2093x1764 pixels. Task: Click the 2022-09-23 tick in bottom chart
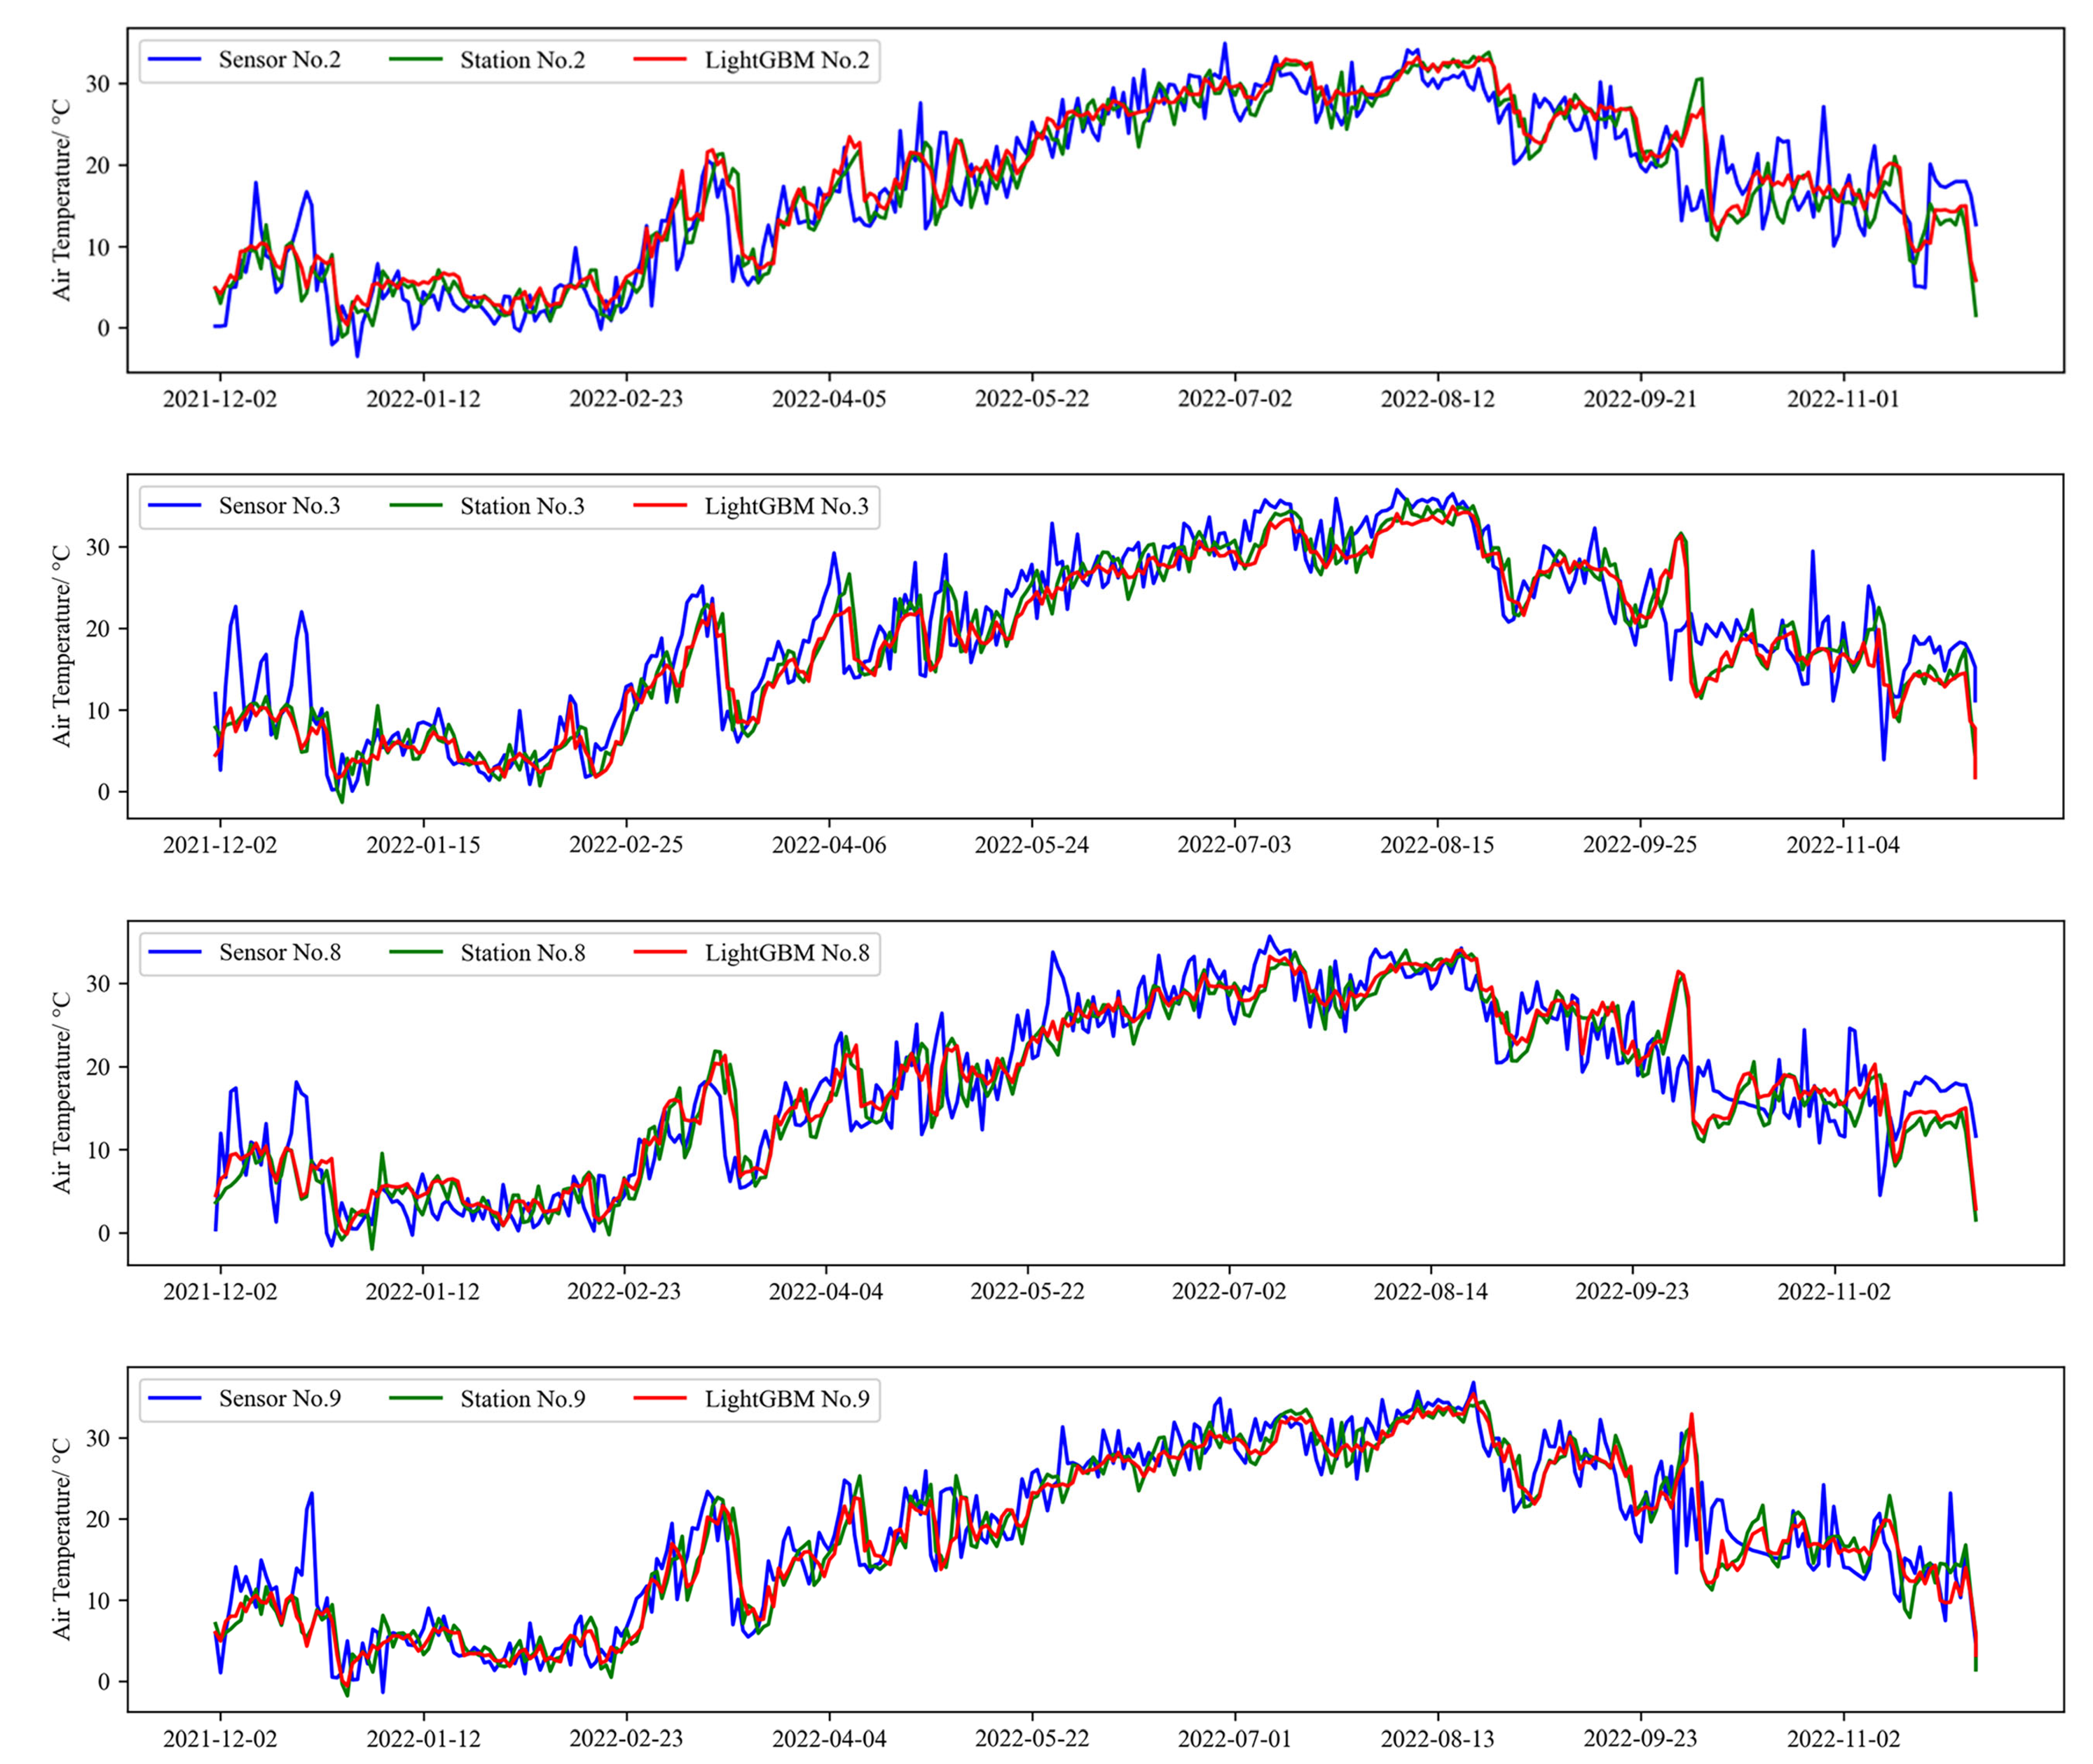coord(1640,1739)
